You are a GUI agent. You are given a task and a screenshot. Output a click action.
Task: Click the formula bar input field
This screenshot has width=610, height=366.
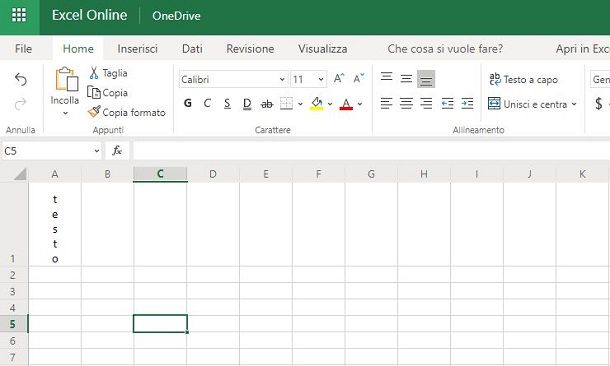tap(372, 151)
